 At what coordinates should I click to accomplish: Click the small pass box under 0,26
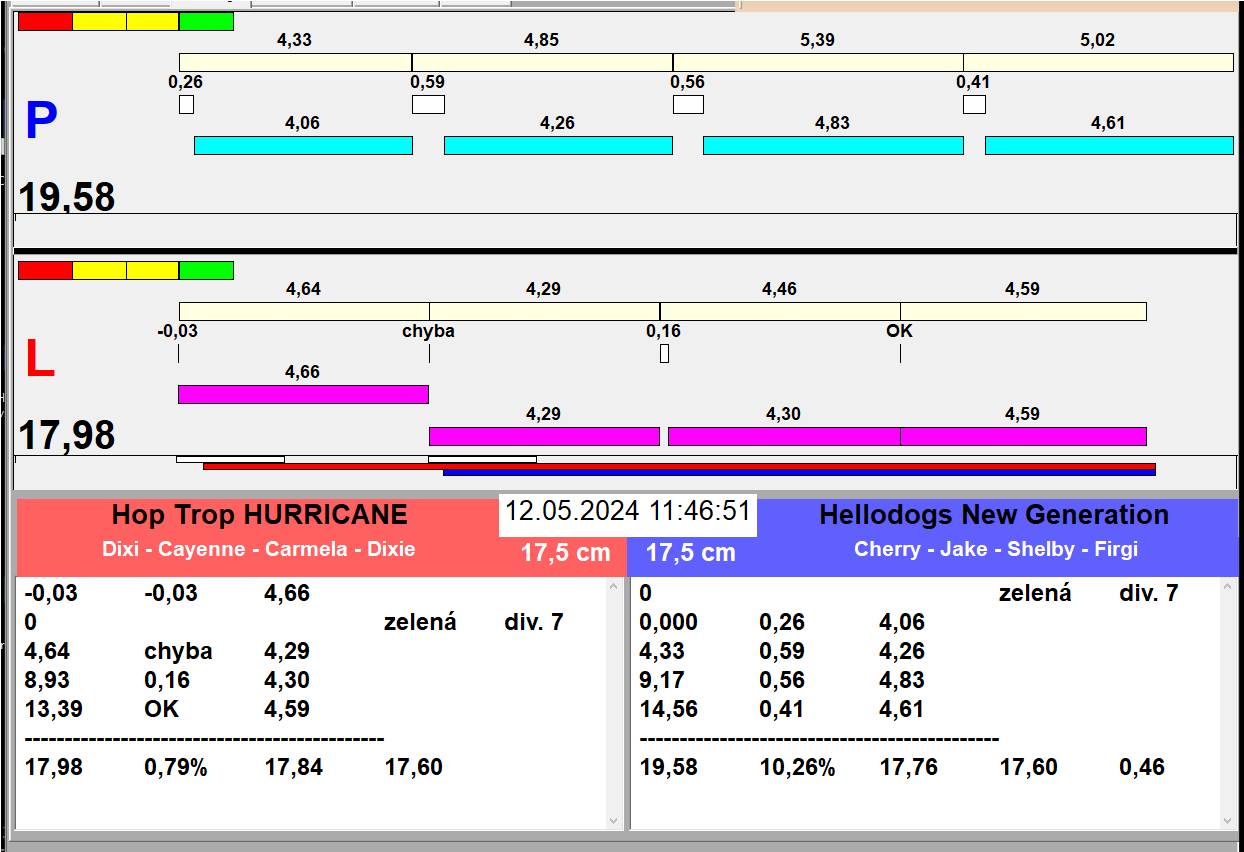pyautogui.click(x=186, y=104)
